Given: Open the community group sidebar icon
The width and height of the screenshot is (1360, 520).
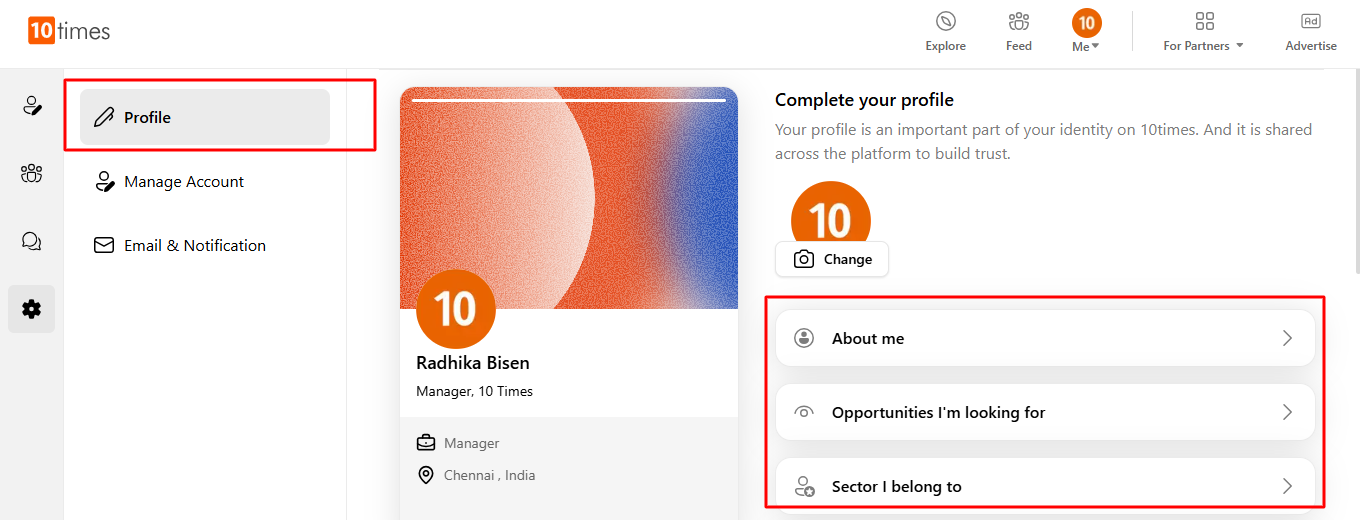Looking at the screenshot, I should click(x=32, y=174).
